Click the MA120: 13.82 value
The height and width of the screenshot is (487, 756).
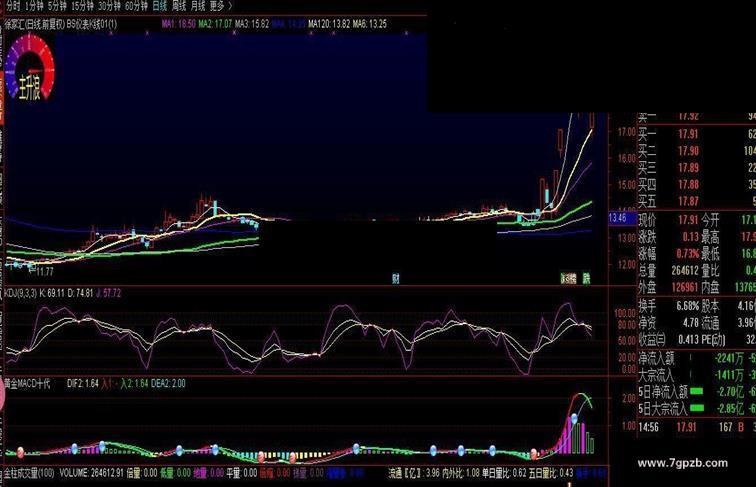[329, 24]
